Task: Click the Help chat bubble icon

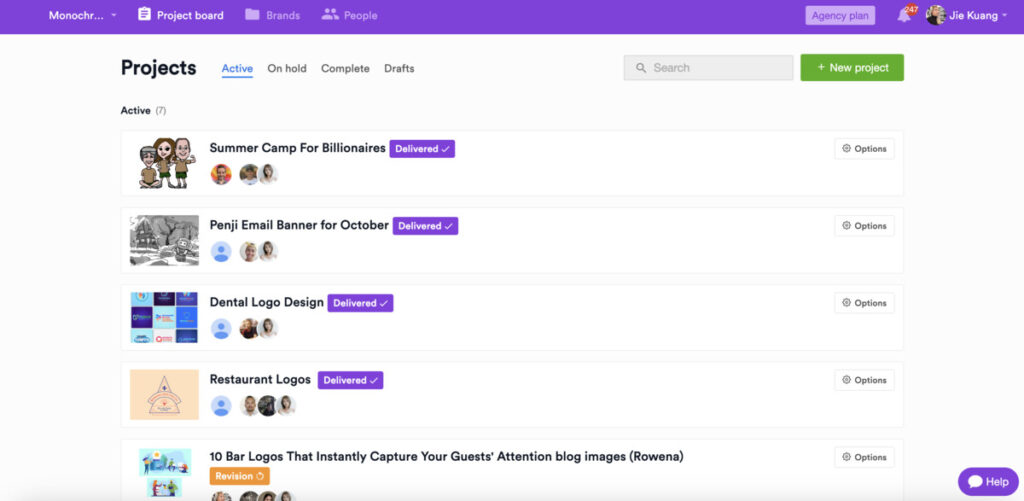Action: click(x=976, y=482)
